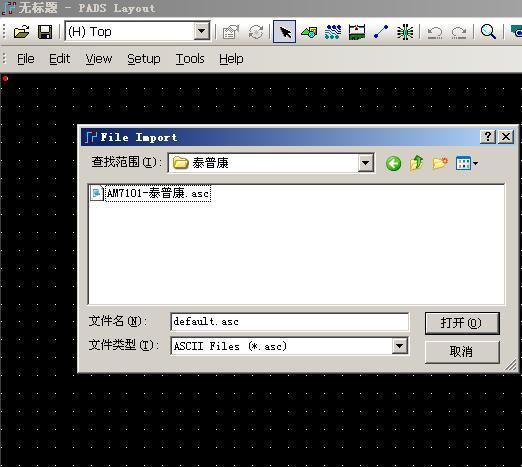Create a new folder in dialog

coord(440,163)
